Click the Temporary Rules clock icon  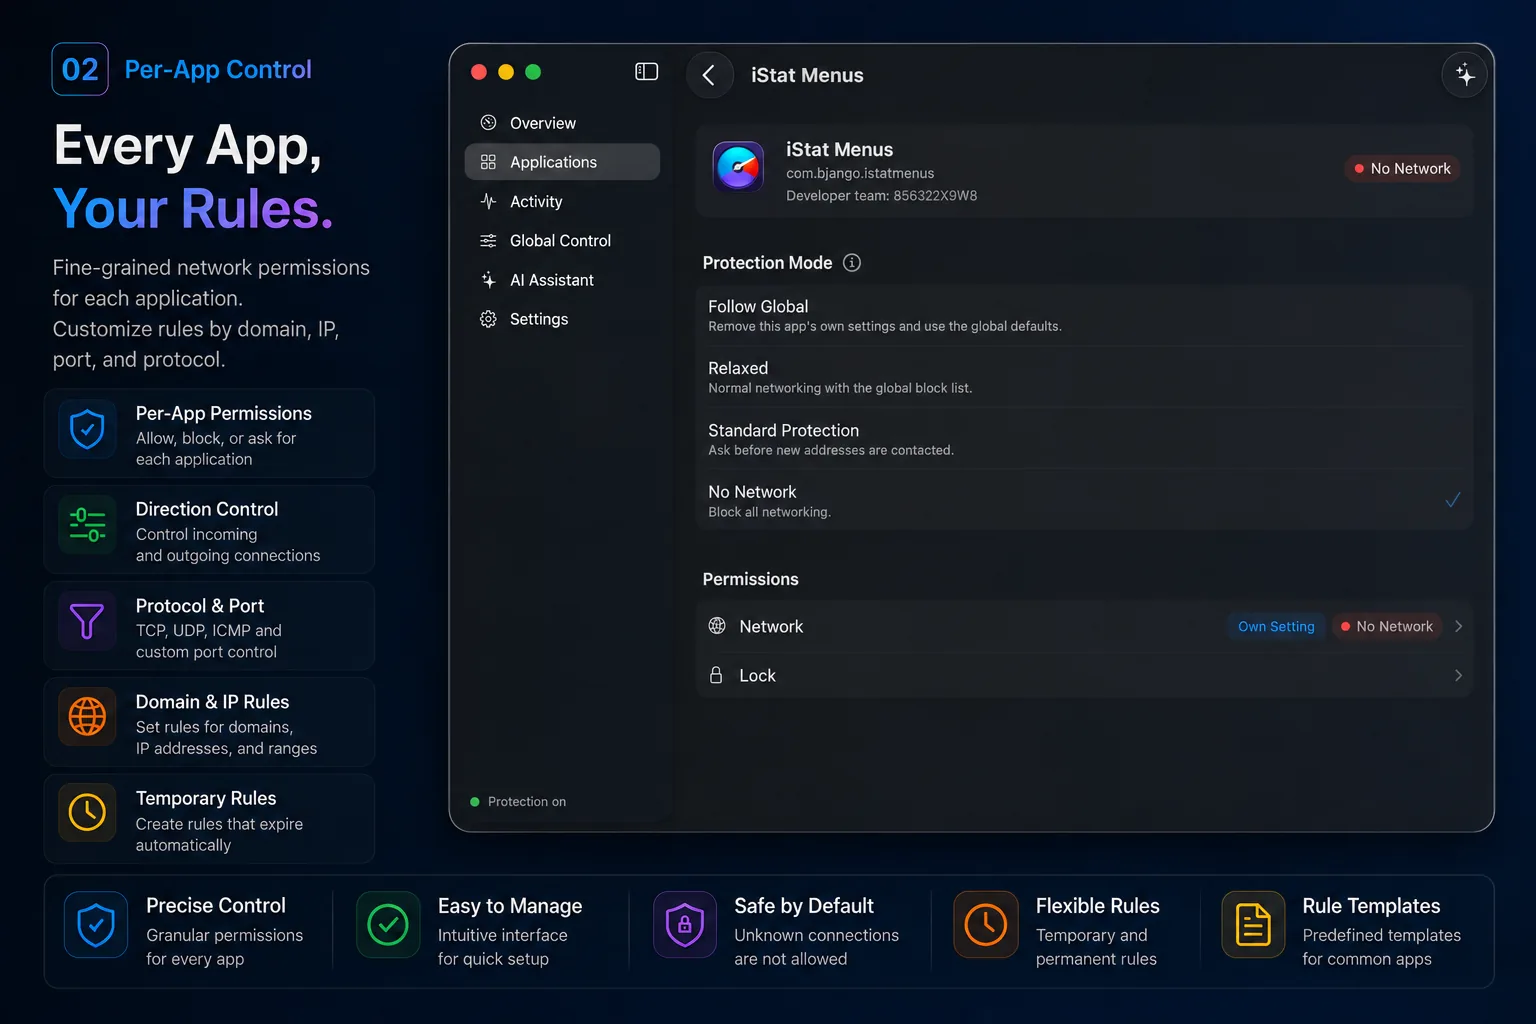click(87, 813)
